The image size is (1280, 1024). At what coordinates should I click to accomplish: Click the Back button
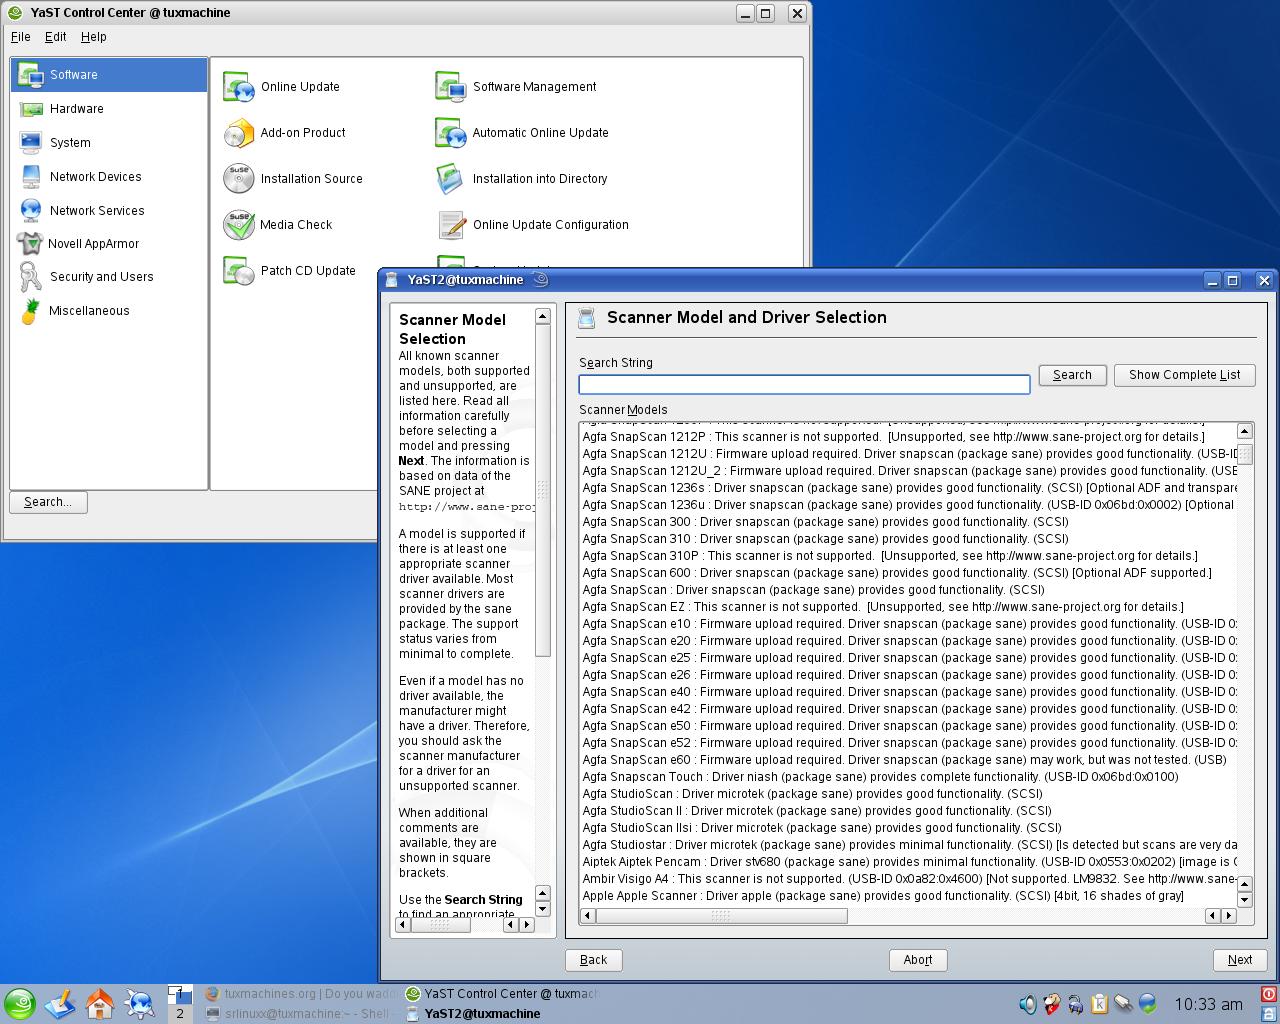pos(594,960)
